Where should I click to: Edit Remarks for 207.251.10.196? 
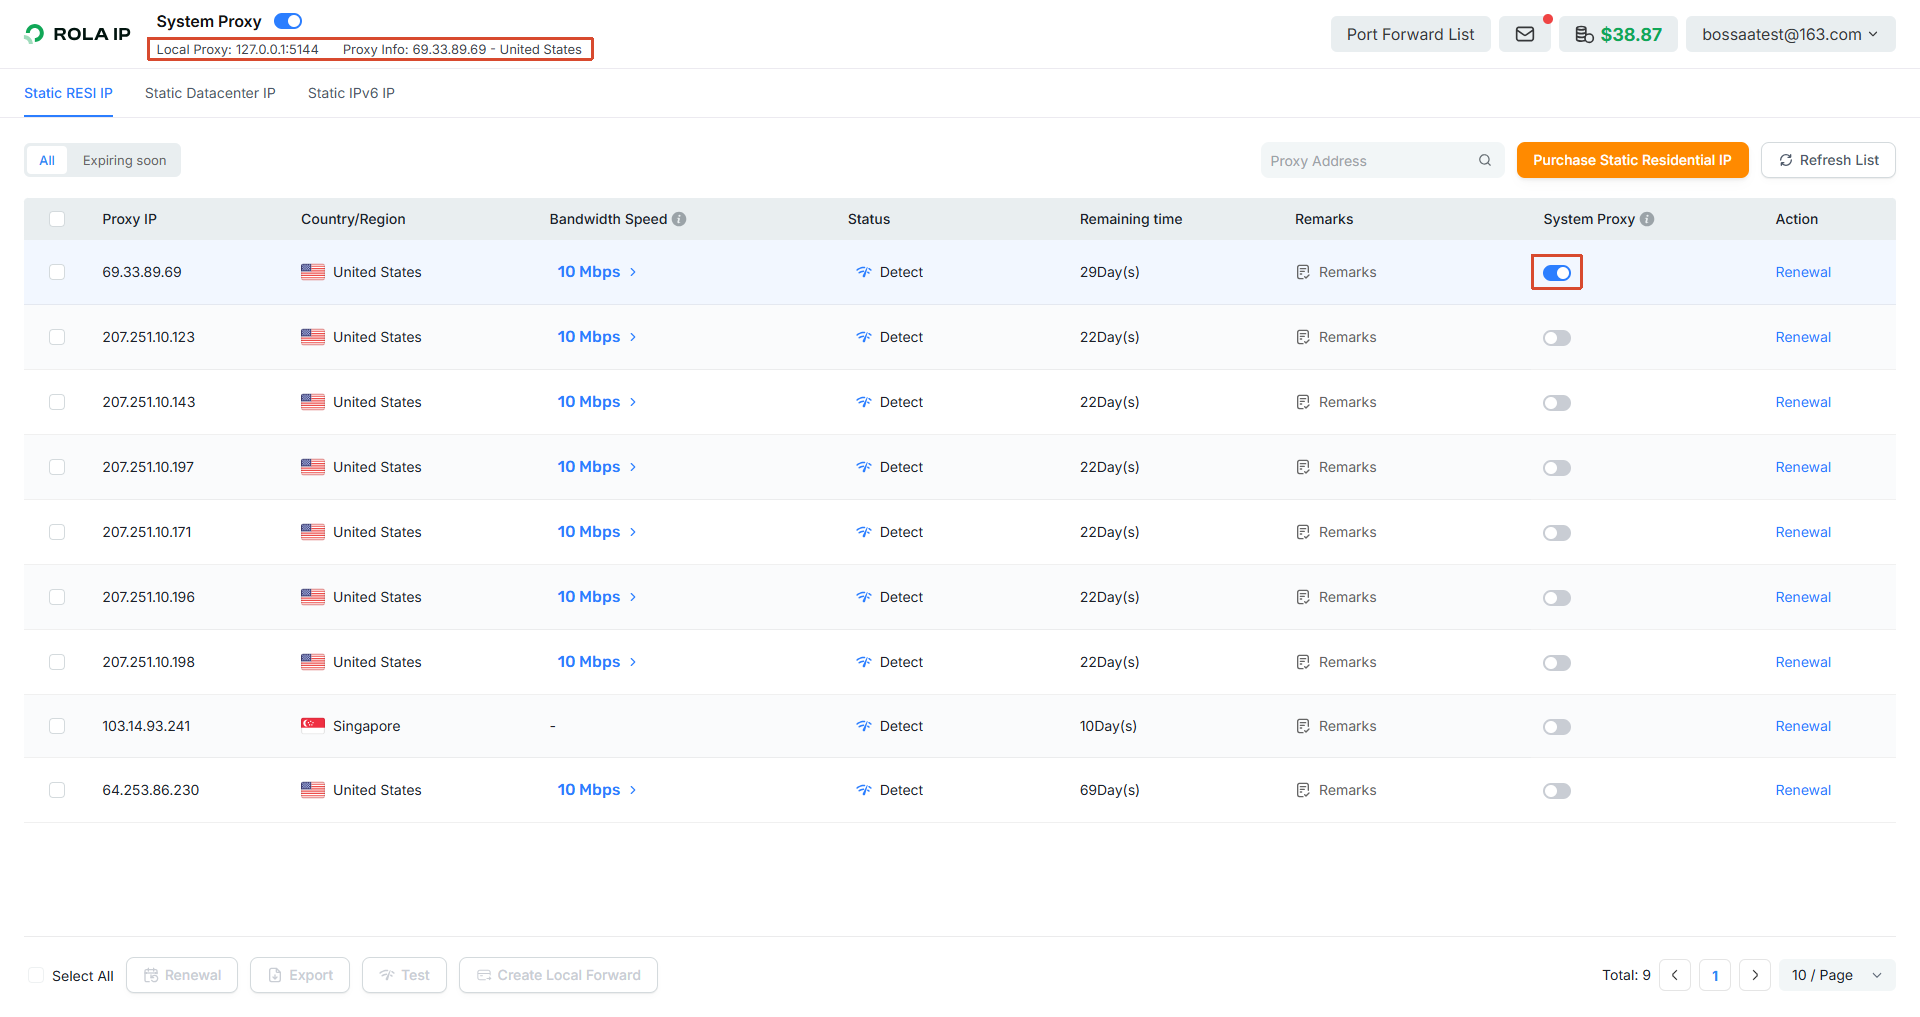click(x=1336, y=597)
